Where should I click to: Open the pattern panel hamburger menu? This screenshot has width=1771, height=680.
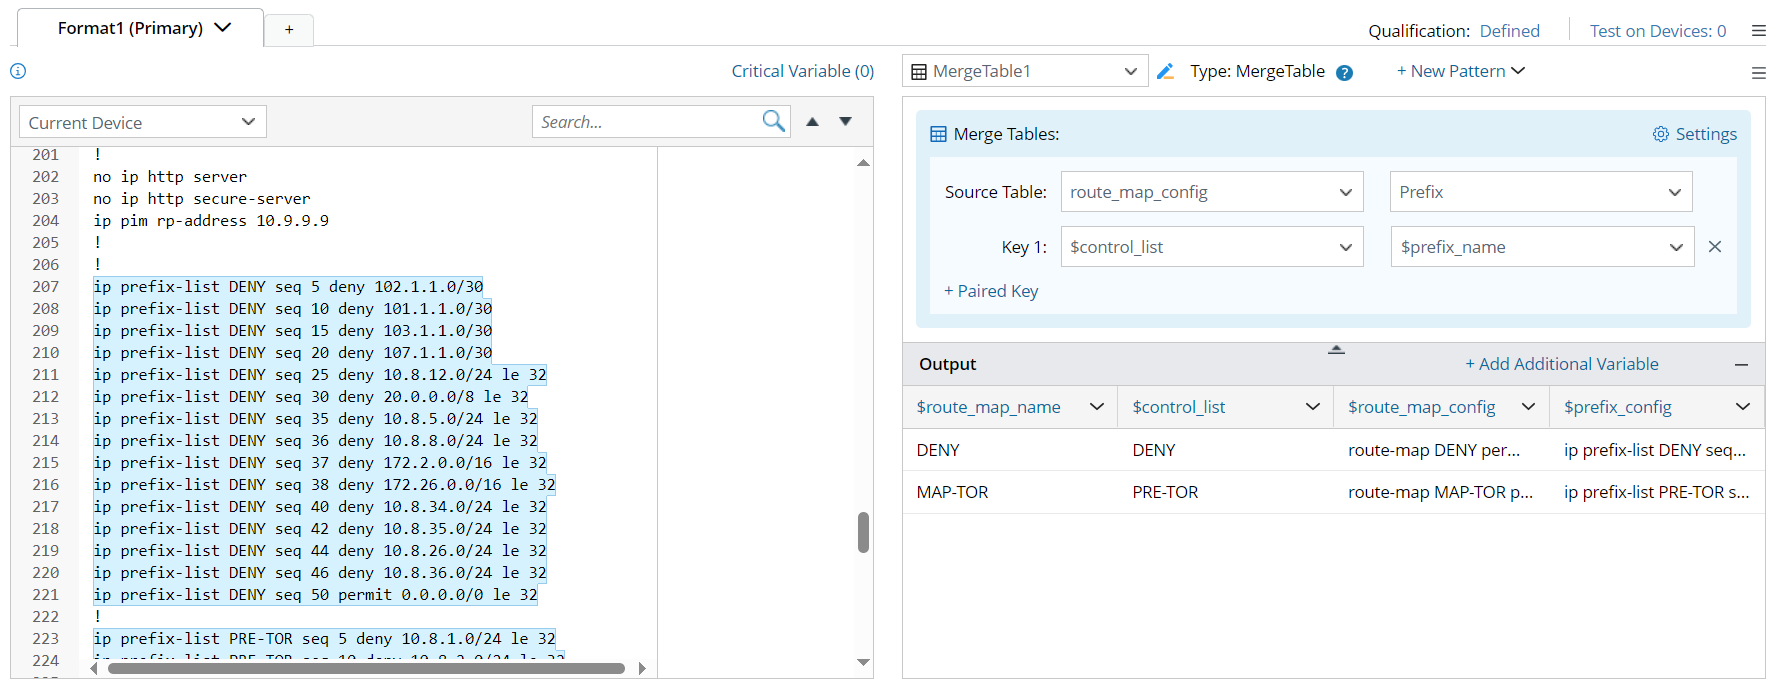[x=1758, y=73]
